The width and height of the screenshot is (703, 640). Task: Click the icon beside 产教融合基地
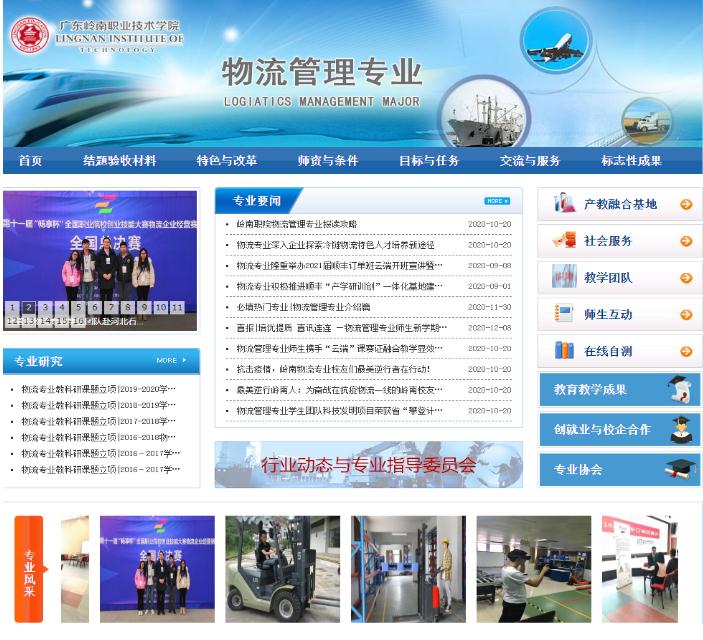point(564,204)
